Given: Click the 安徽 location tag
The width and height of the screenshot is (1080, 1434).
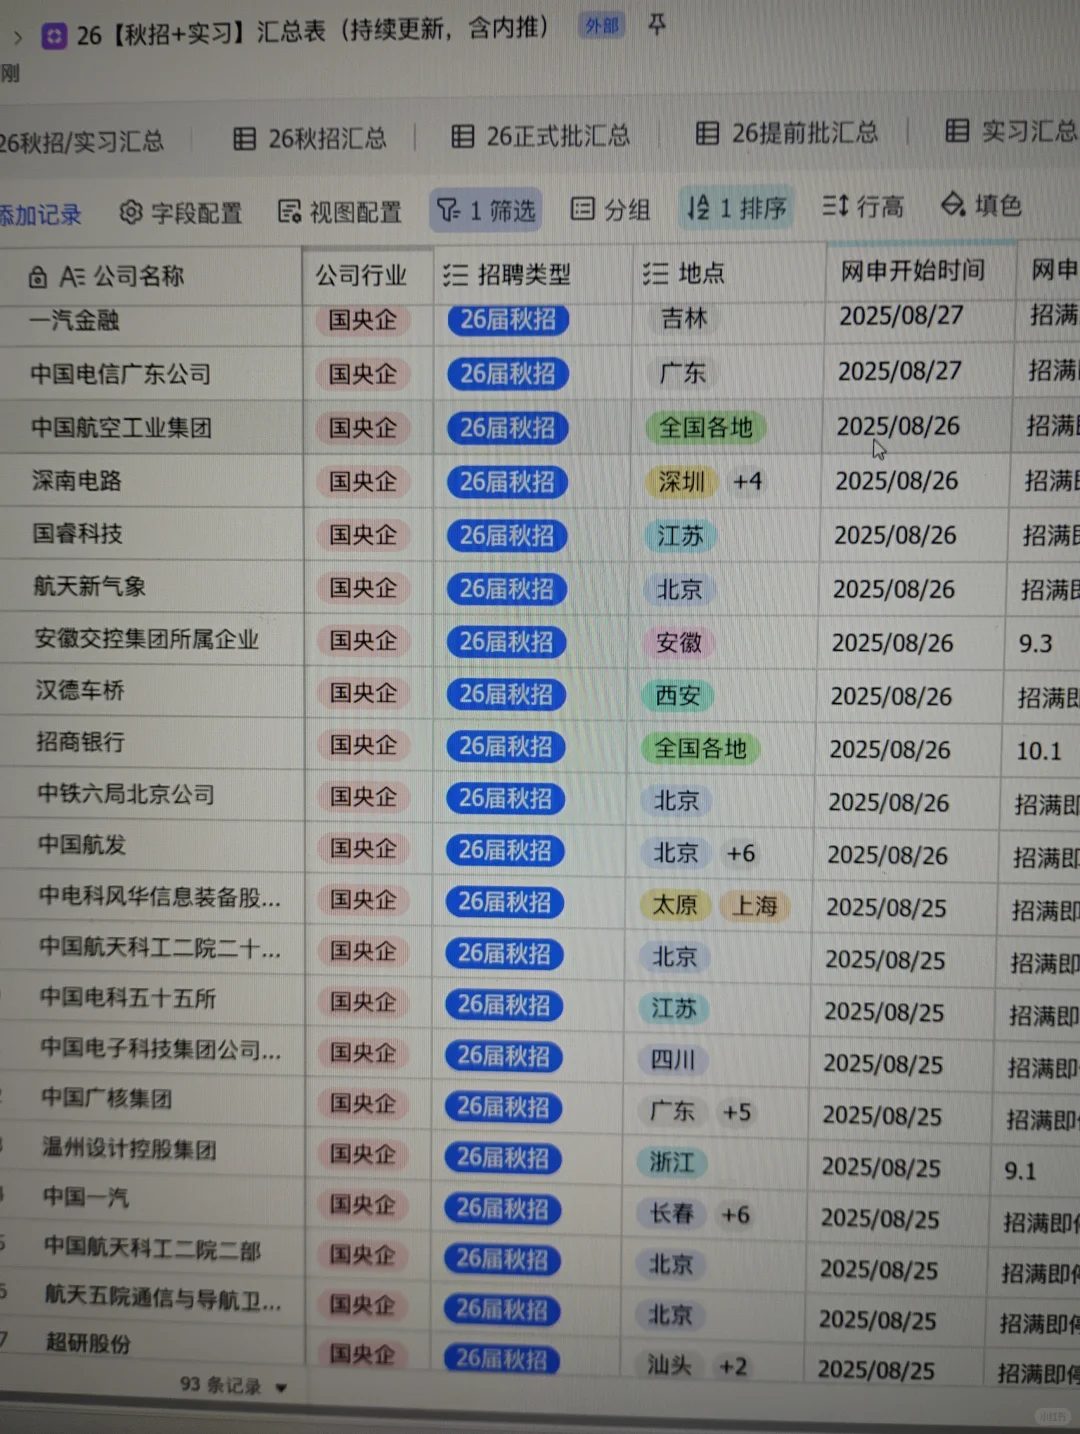Looking at the screenshot, I should 679,643.
